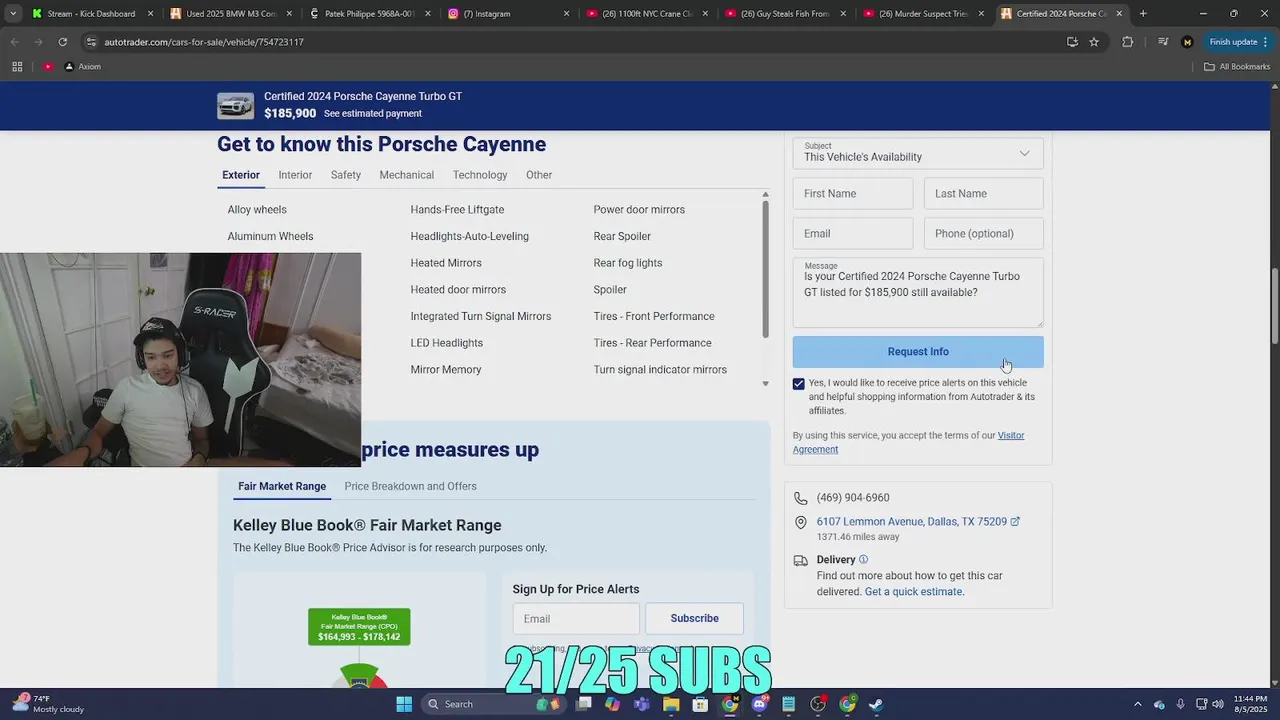Open Microsoft Teams from the taskbar

[642, 704]
